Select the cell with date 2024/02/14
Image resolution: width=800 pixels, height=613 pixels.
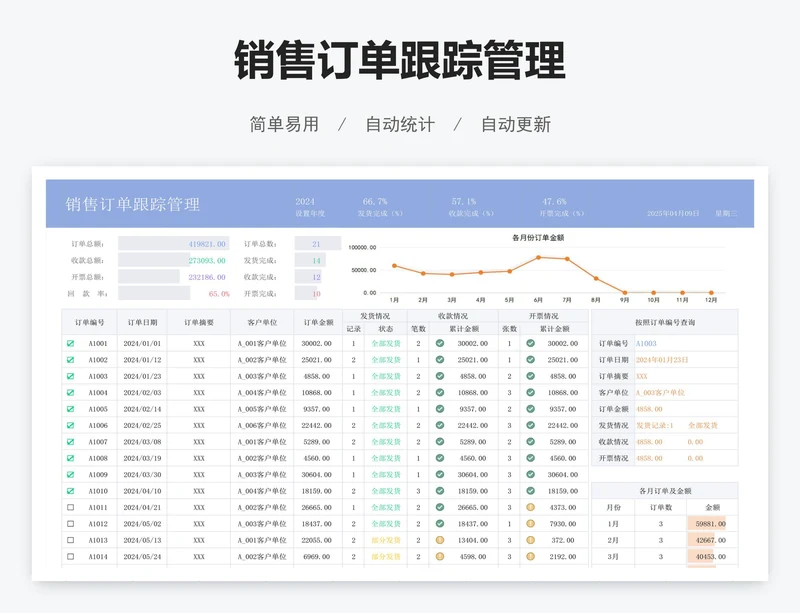click(142, 409)
